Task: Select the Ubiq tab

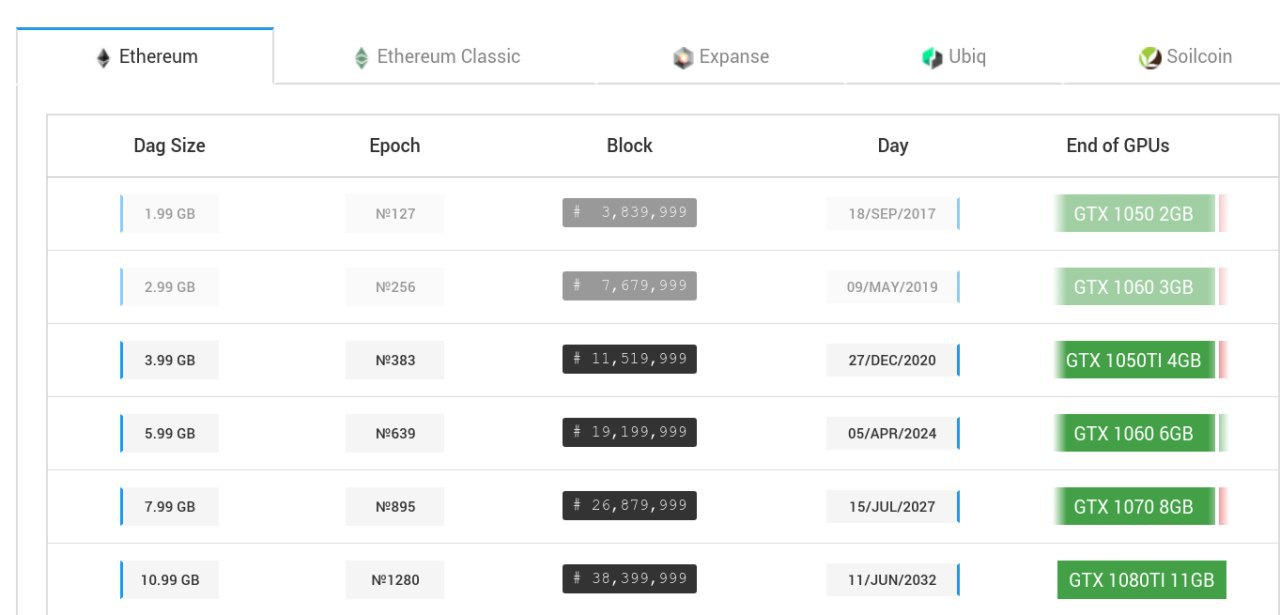Action: [953, 57]
